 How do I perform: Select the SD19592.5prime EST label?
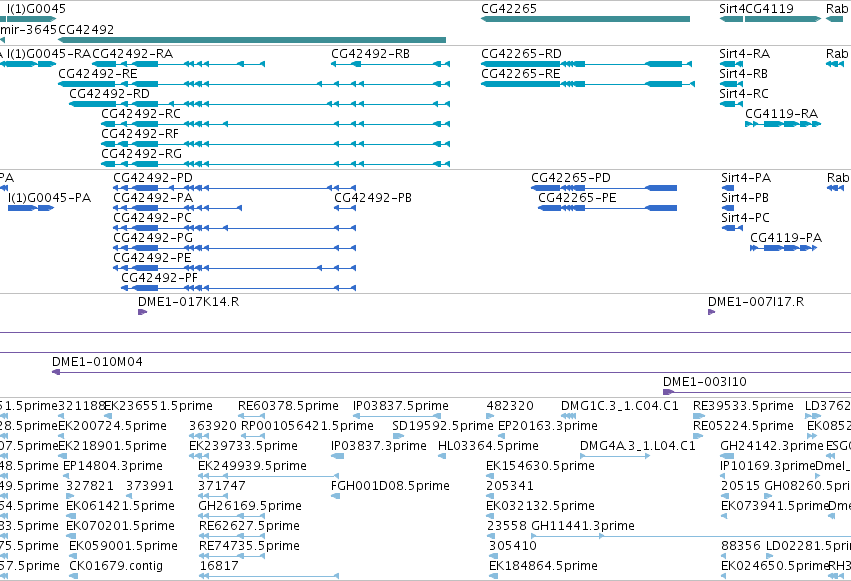(443, 426)
